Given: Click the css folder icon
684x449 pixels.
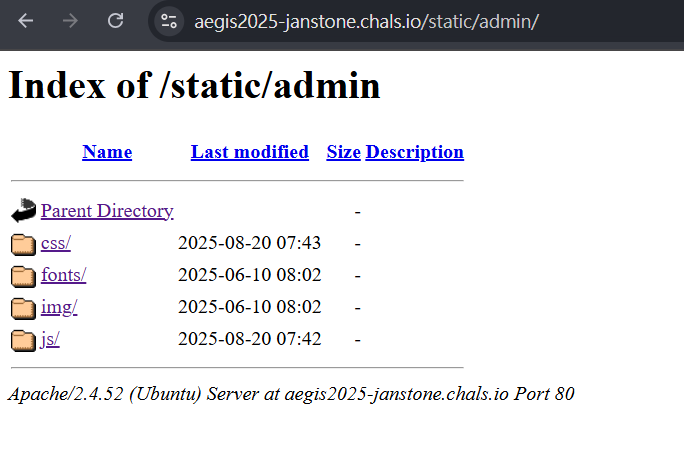Looking at the screenshot, I should click(x=23, y=244).
